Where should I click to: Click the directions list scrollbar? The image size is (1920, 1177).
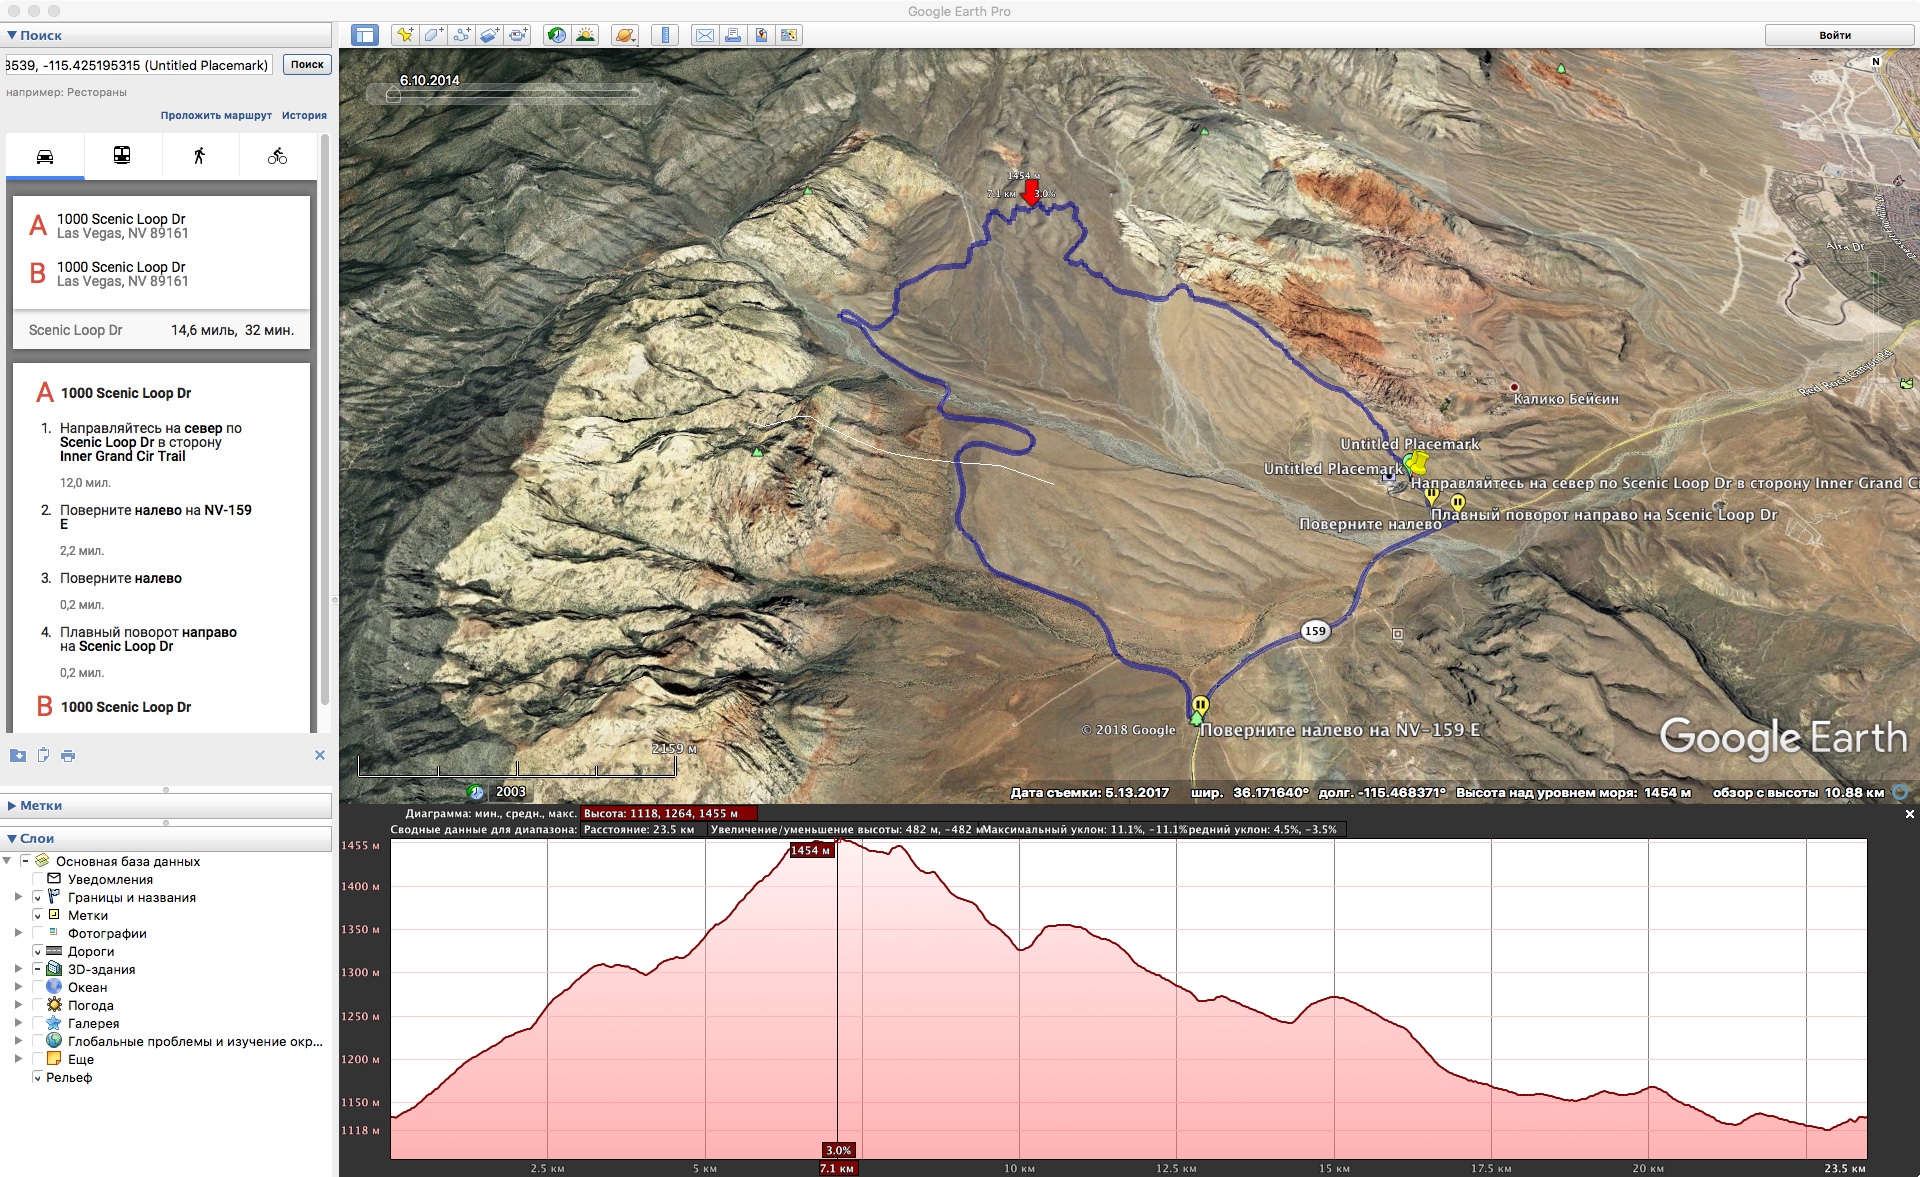tap(324, 420)
